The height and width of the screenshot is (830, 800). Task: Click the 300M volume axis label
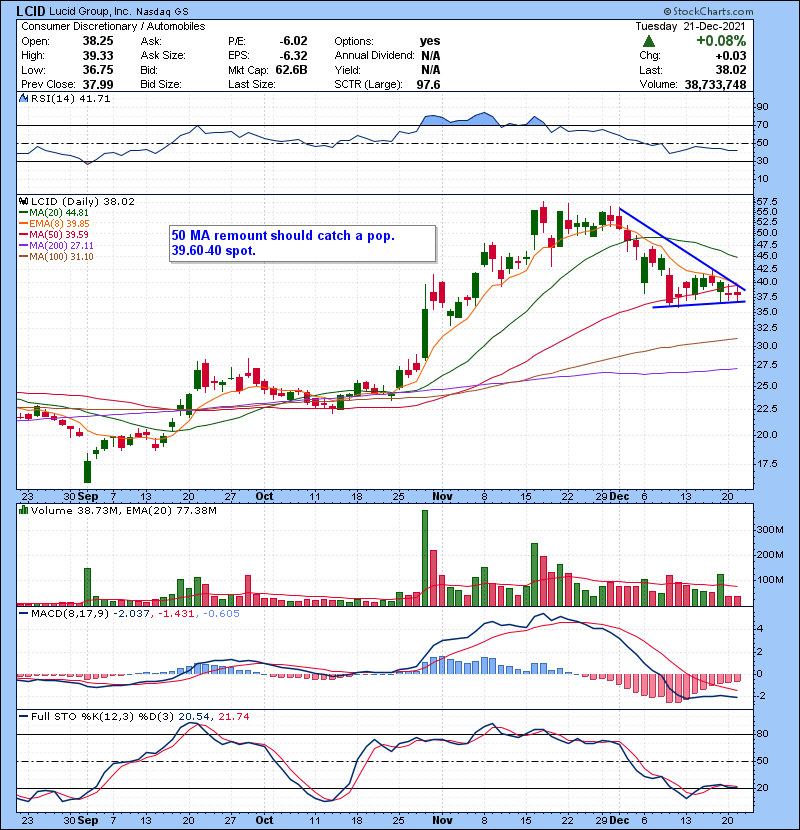click(770, 529)
